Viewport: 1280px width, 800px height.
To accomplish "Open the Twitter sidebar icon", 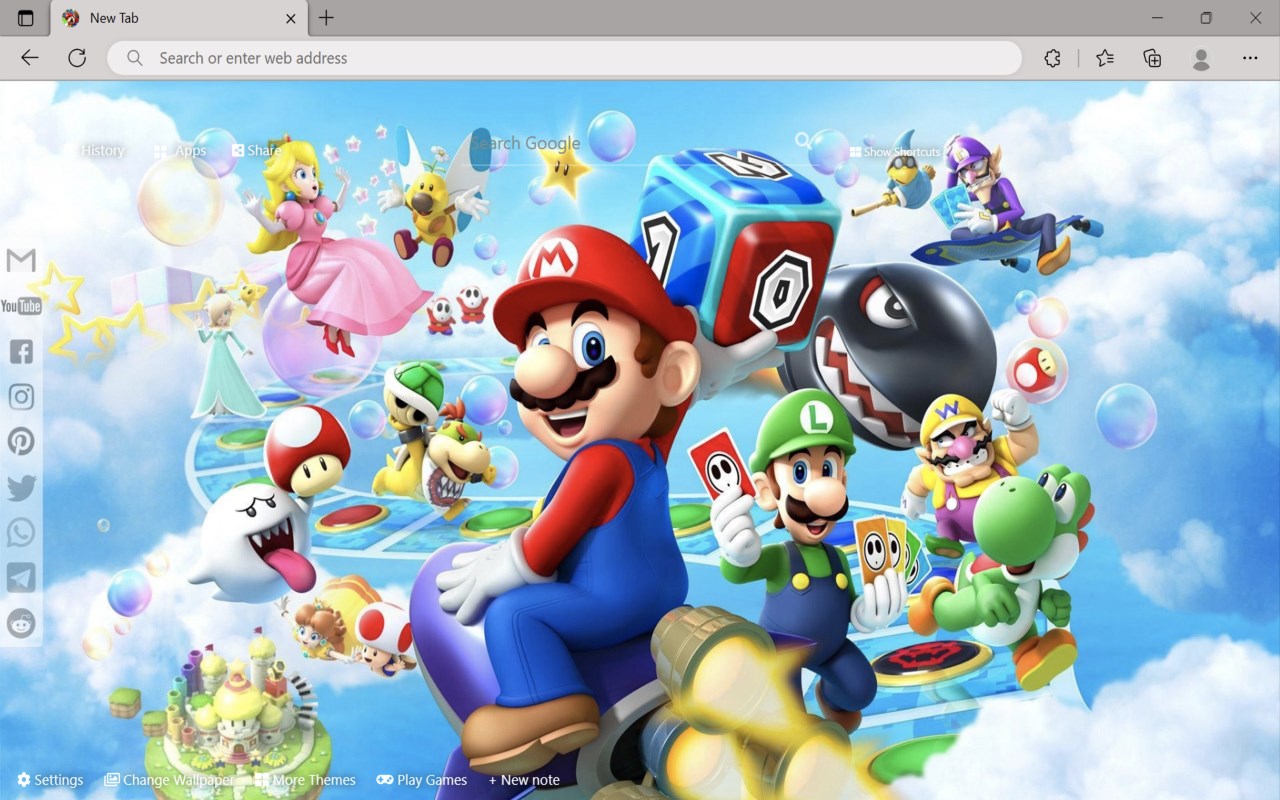I will [21, 487].
